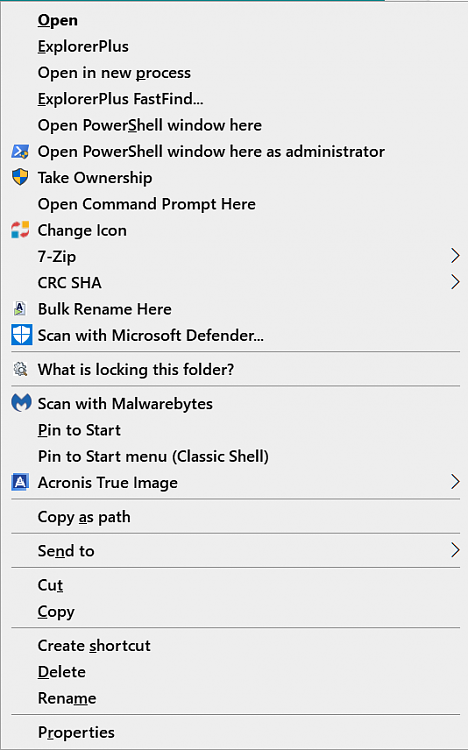
Task: Select the Rename entry
Action: (67, 698)
